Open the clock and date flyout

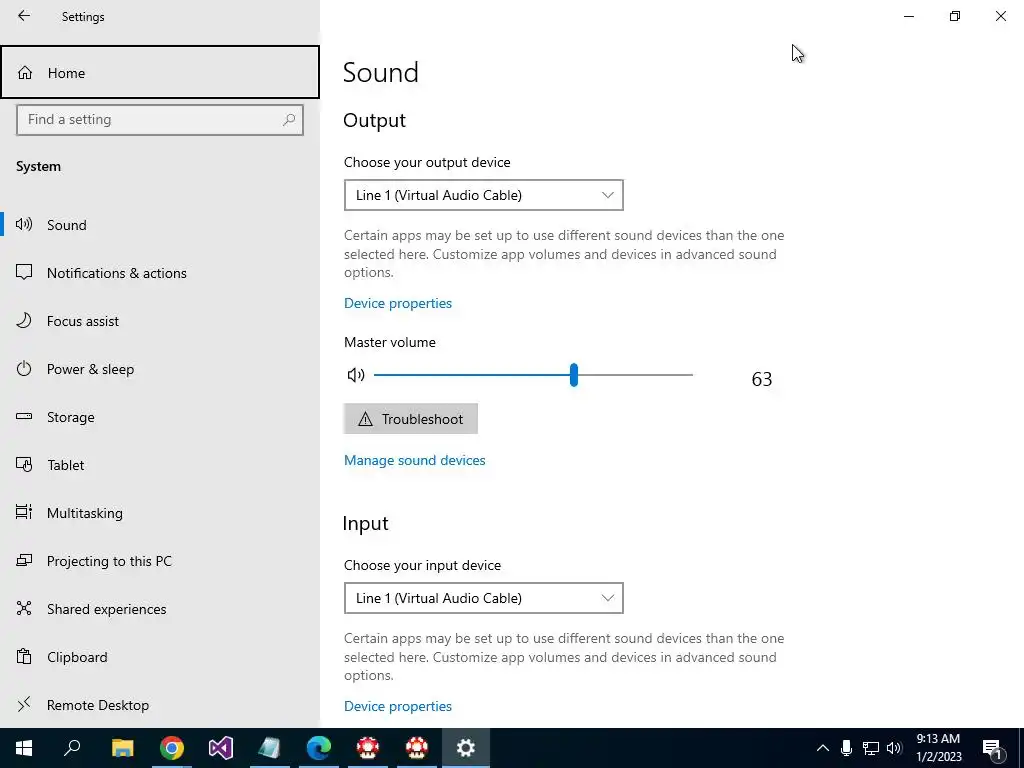tap(938, 748)
